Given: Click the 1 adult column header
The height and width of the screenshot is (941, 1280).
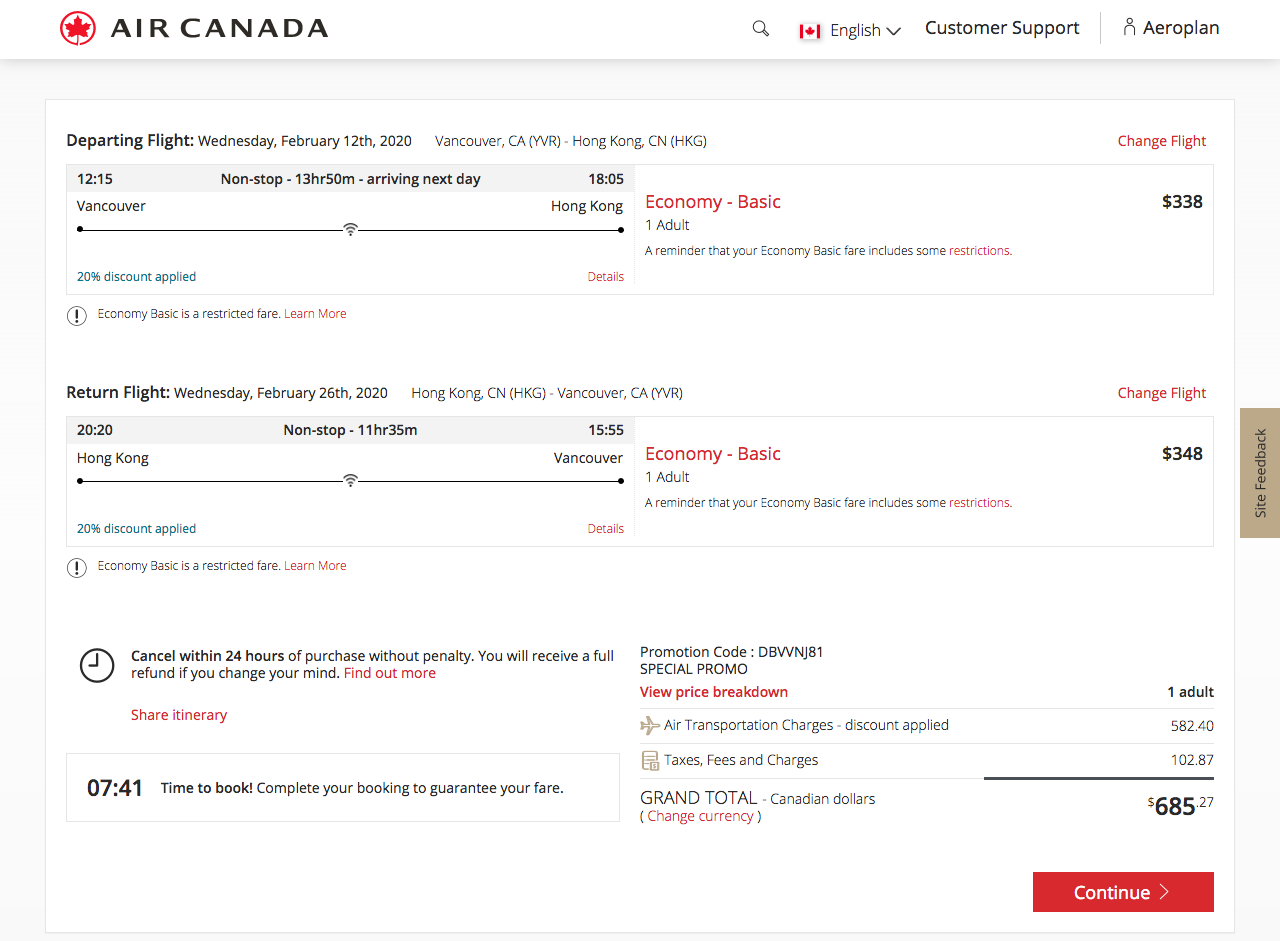Looking at the screenshot, I should [1191, 692].
